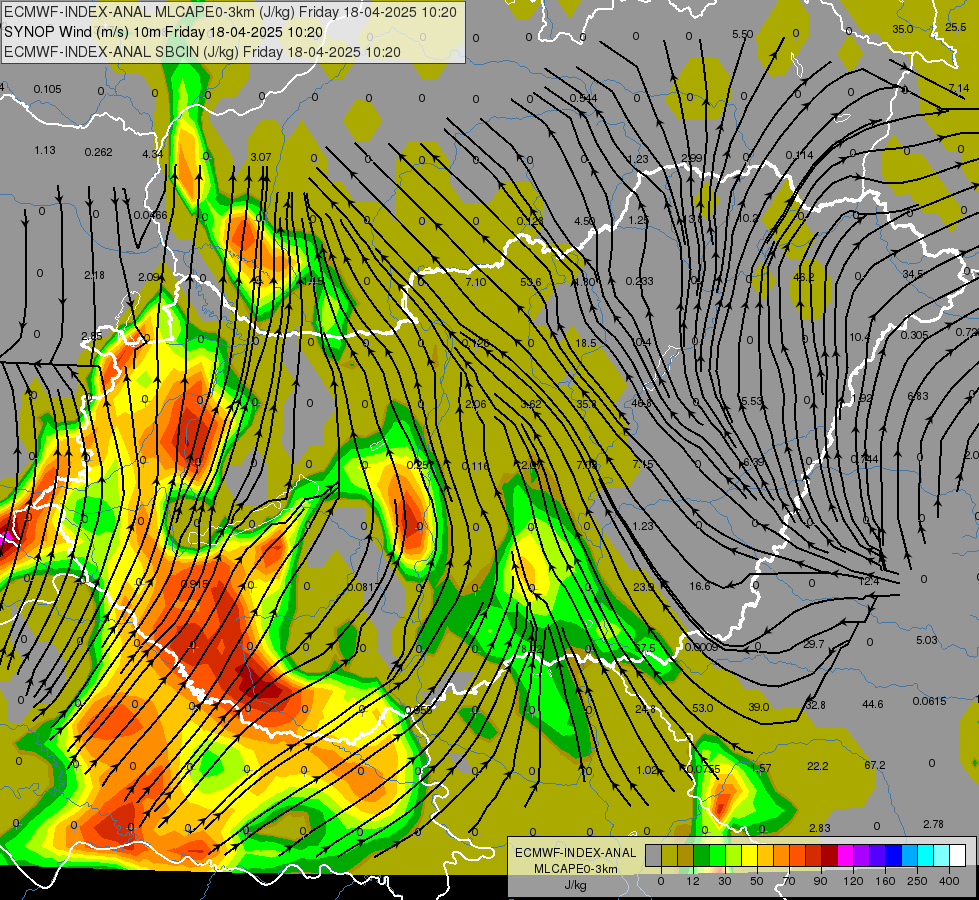Click the map value 0.0817

pos(363,587)
